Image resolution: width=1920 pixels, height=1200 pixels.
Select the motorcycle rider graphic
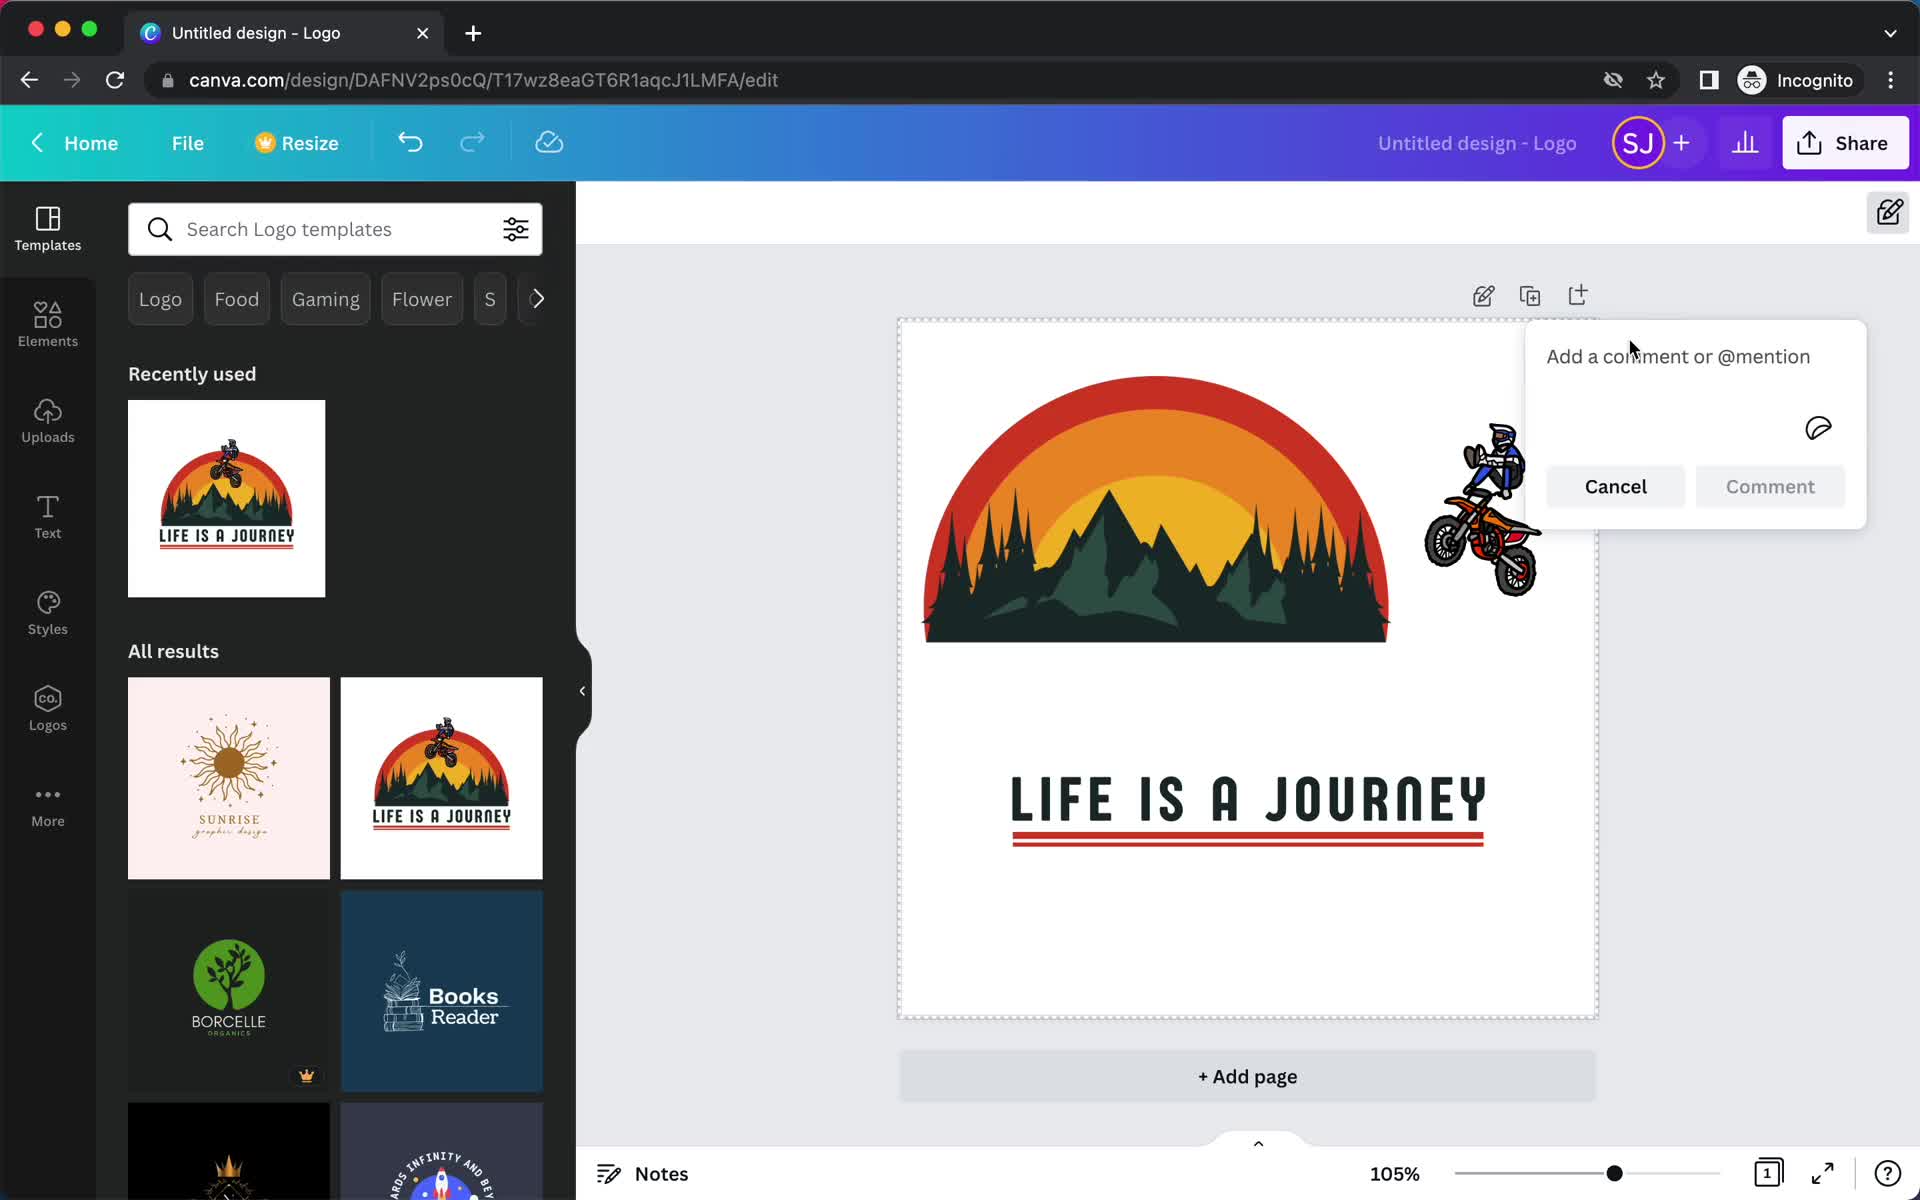[x=1484, y=510]
